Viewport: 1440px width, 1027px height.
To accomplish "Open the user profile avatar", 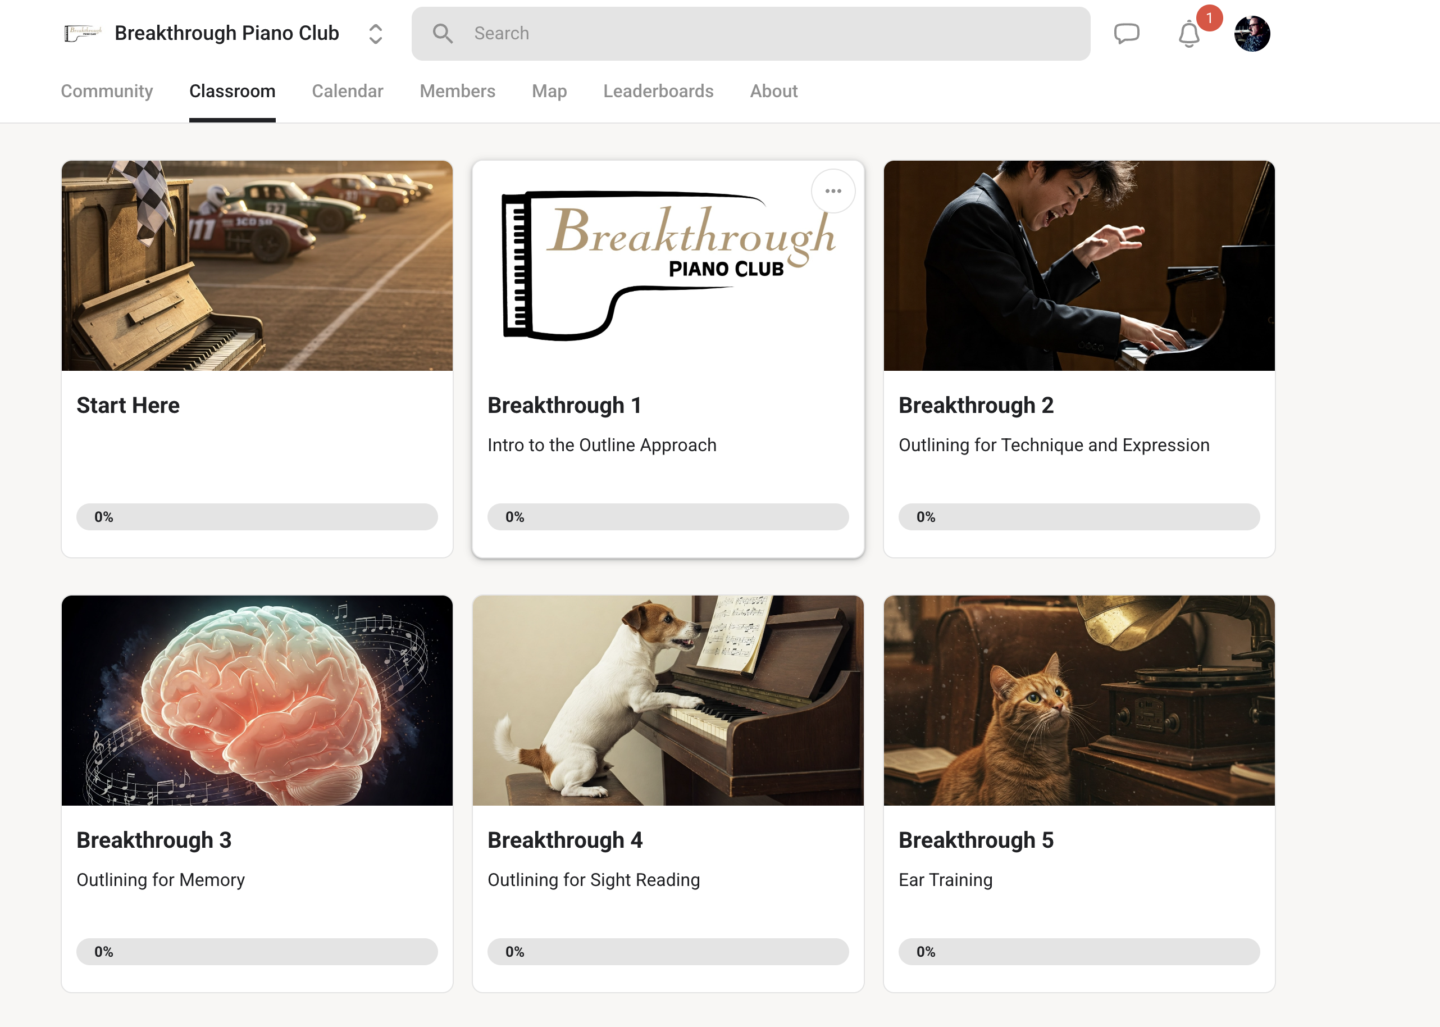I will pyautogui.click(x=1252, y=34).
